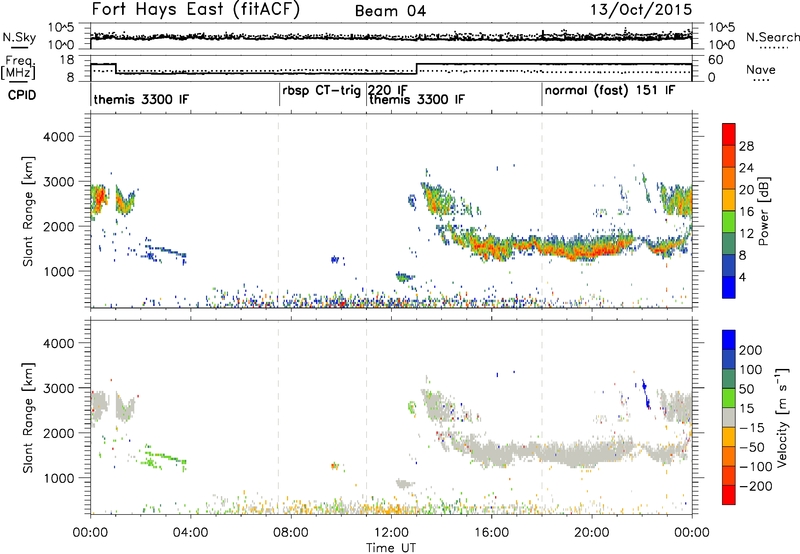
Task: Click the '08:00' time axis tick label
Action: click(291, 533)
